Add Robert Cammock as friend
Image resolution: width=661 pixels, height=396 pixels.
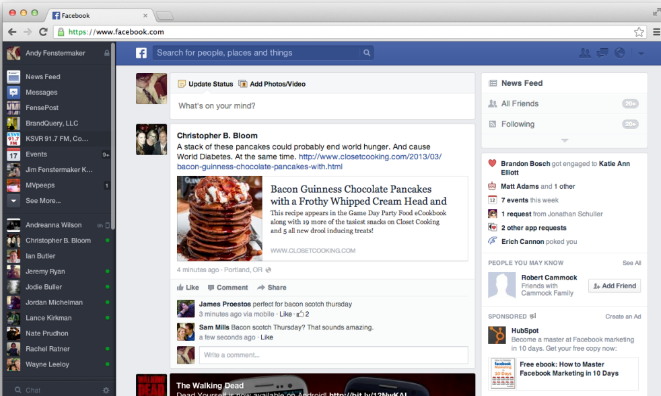615,286
